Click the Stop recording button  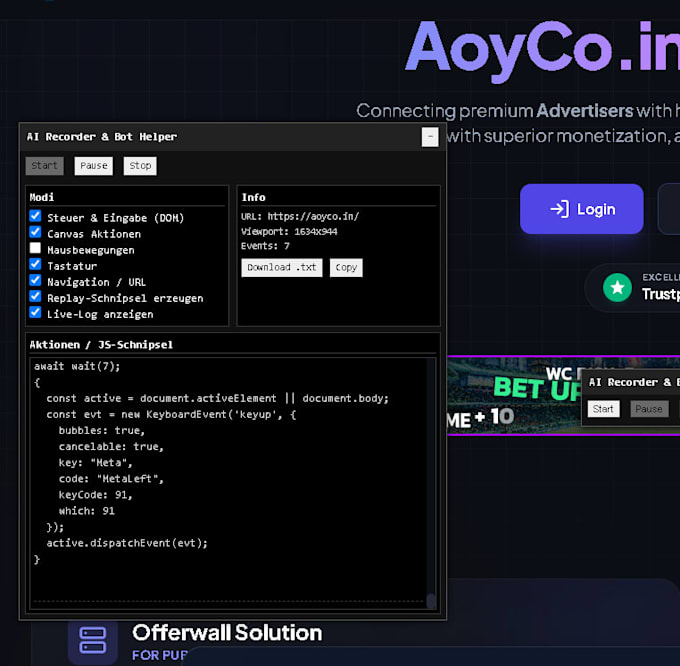coord(140,166)
